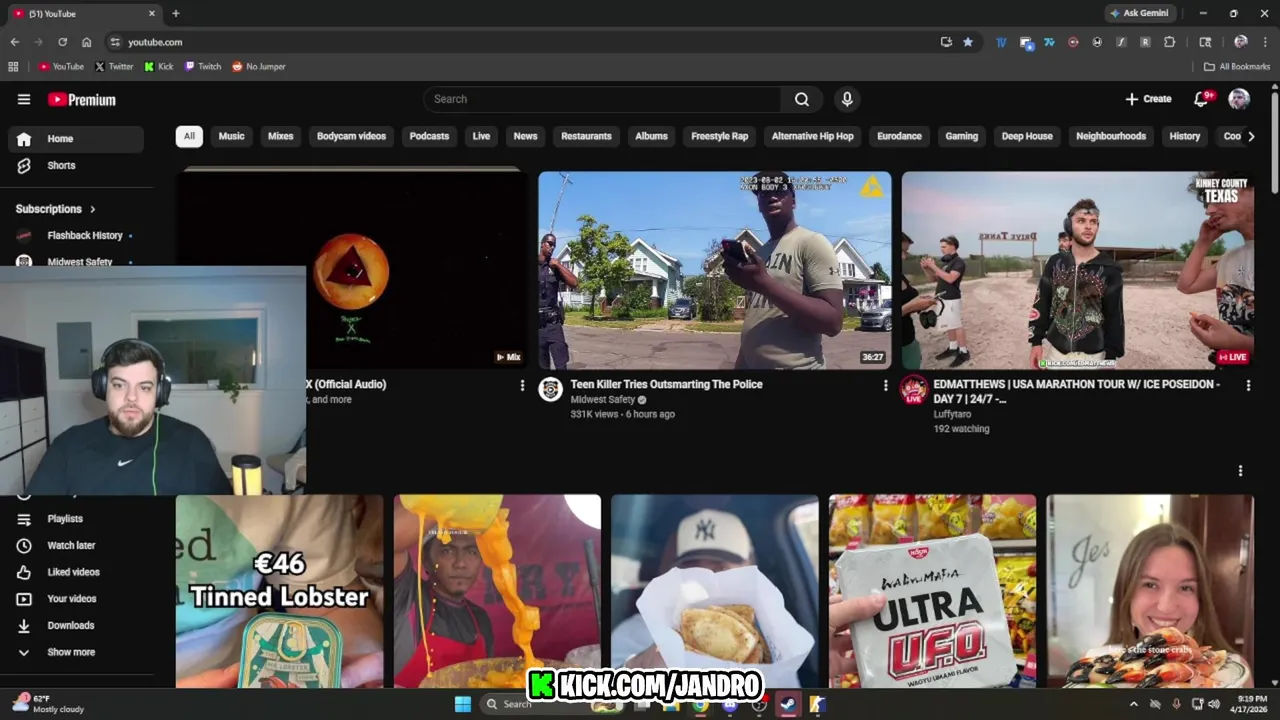
Task: Open Chrome from the taskbar
Action: tap(700, 704)
